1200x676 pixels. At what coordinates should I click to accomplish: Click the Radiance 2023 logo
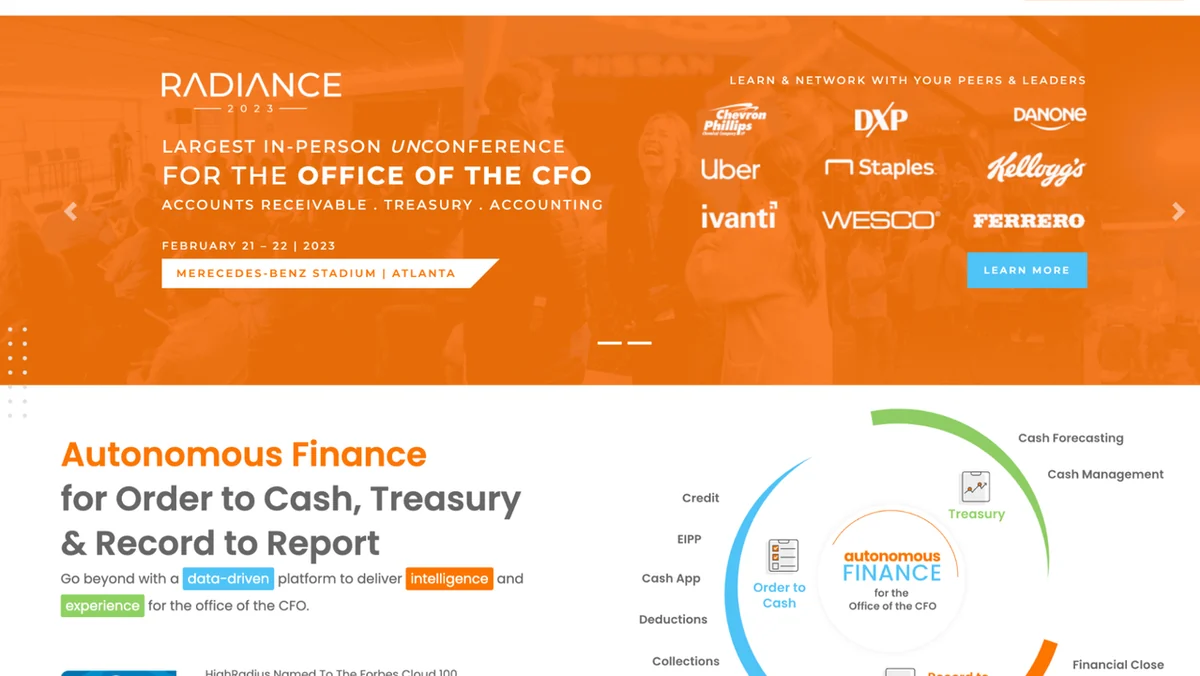[x=251, y=91]
